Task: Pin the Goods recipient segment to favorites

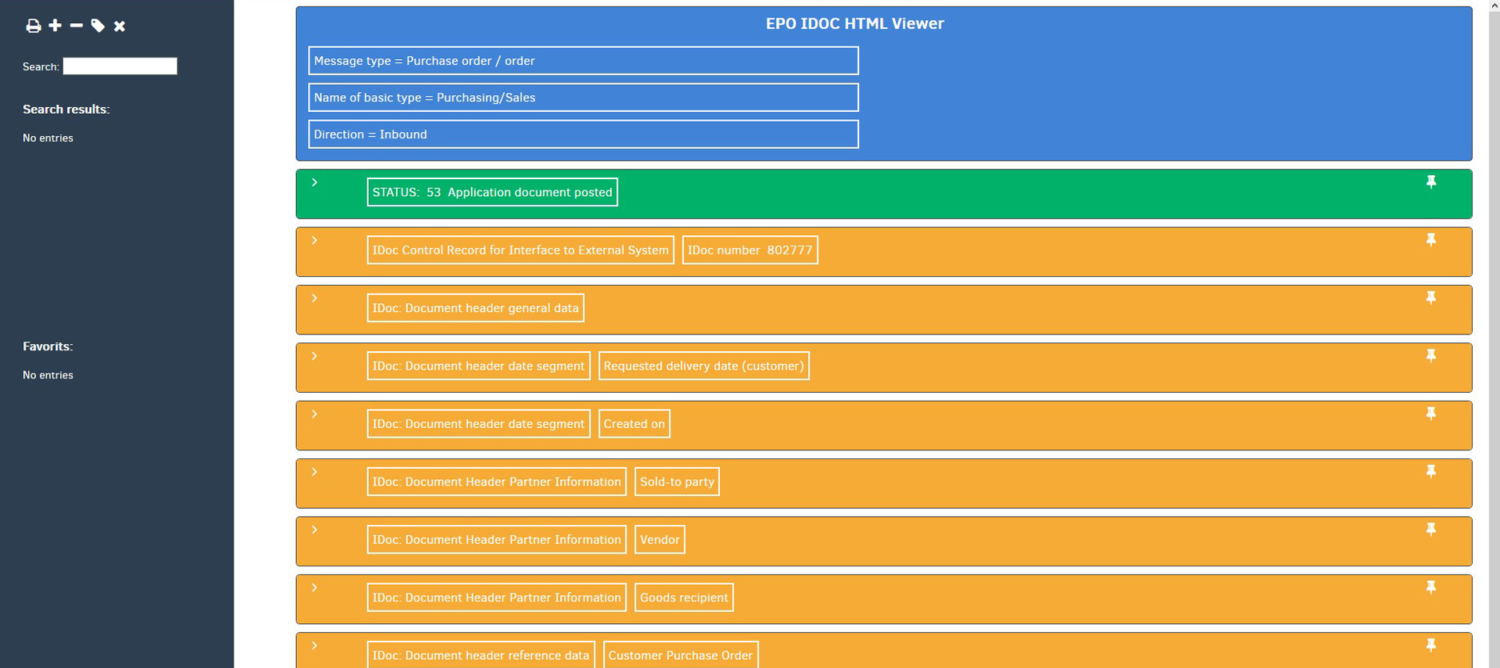Action: point(1431,587)
